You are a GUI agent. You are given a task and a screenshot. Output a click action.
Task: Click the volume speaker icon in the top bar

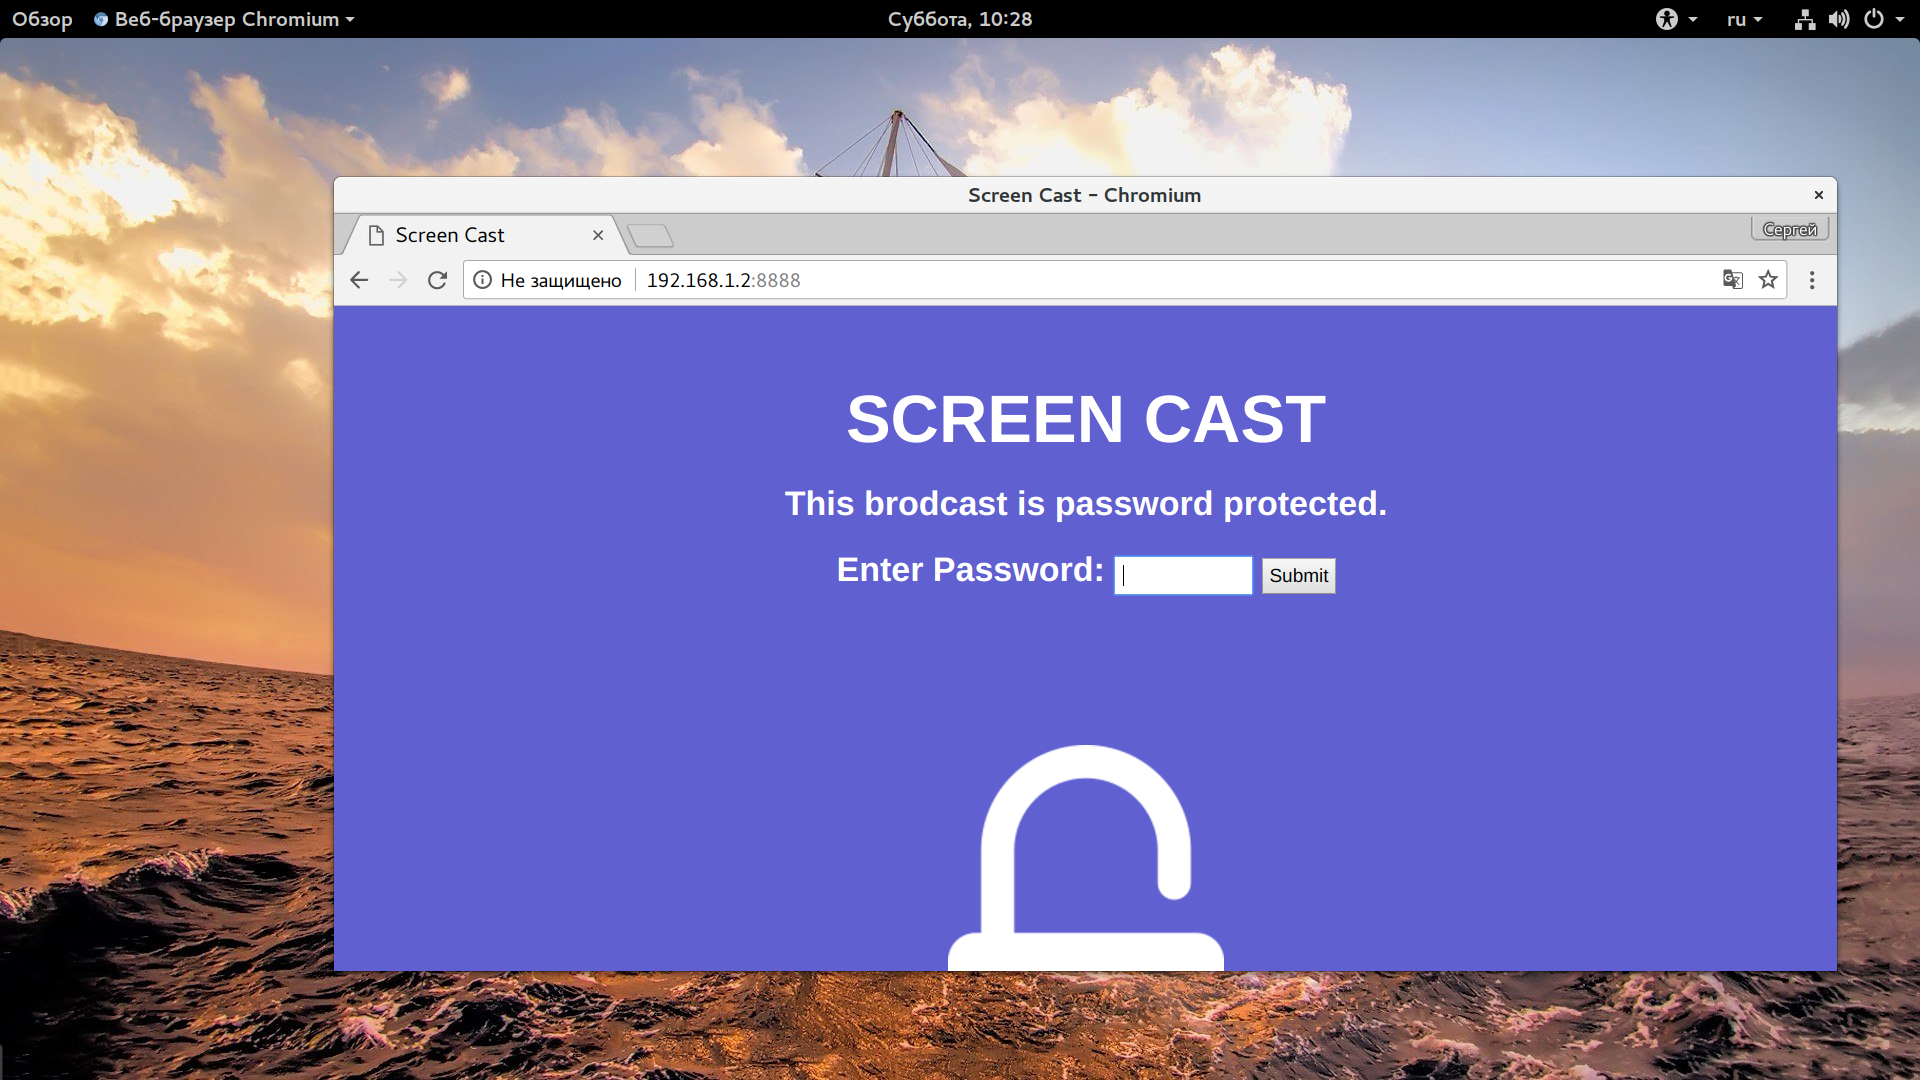pyautogui.click(x=1839, y=19)
